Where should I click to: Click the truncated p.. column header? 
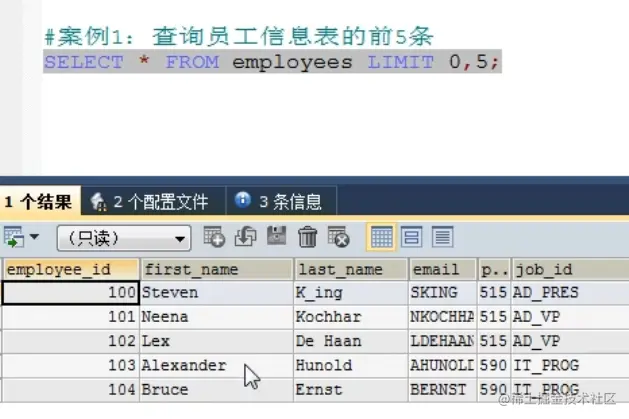[494, 269]
